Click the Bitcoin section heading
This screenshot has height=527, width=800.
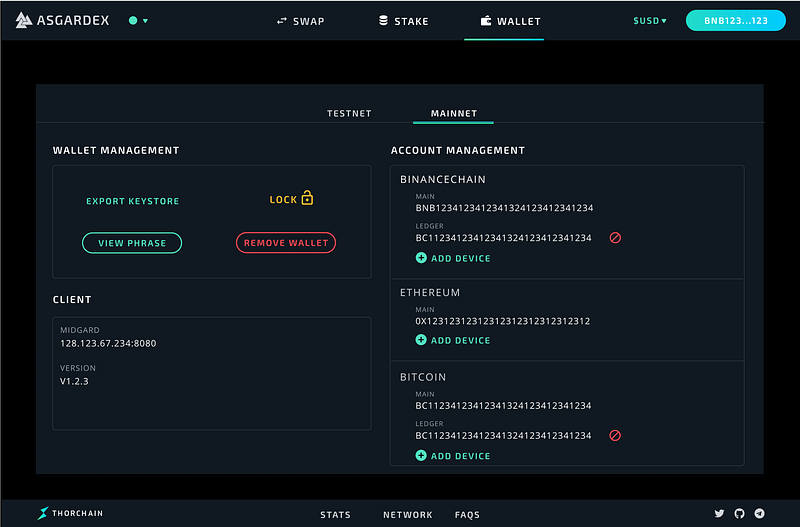click(422, 377)
